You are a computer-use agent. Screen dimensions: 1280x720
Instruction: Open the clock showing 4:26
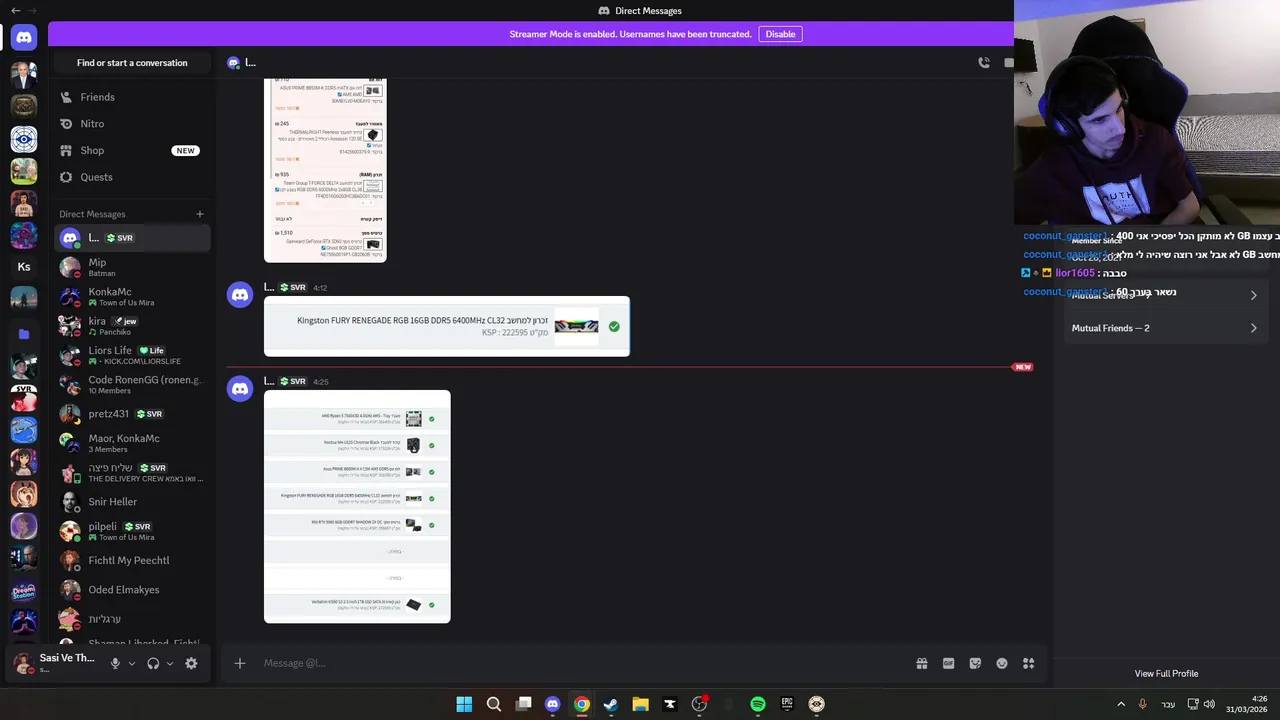pos(1247,704)
